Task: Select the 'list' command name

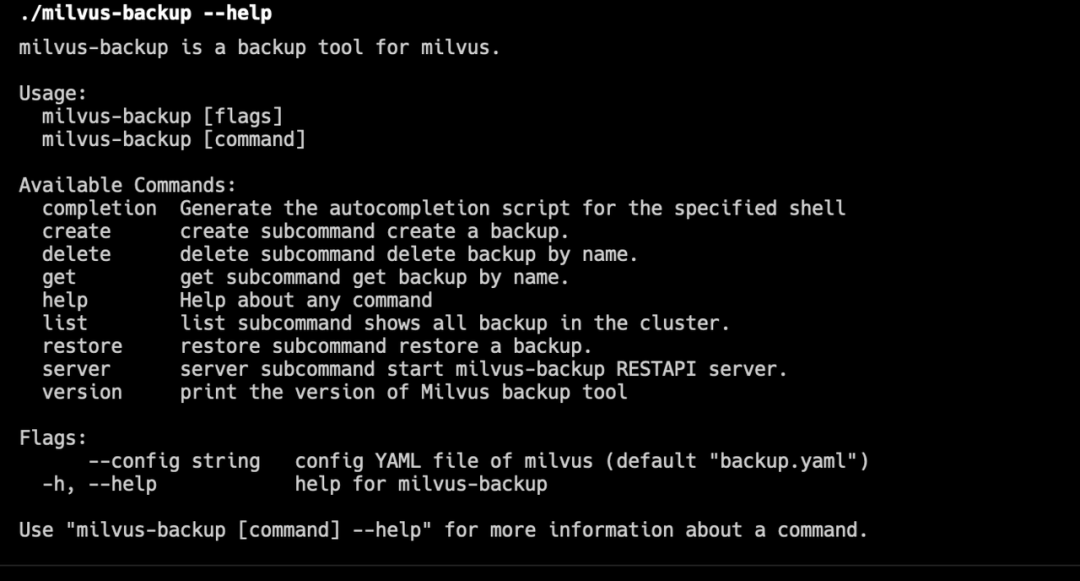Action: pos(65,323)
